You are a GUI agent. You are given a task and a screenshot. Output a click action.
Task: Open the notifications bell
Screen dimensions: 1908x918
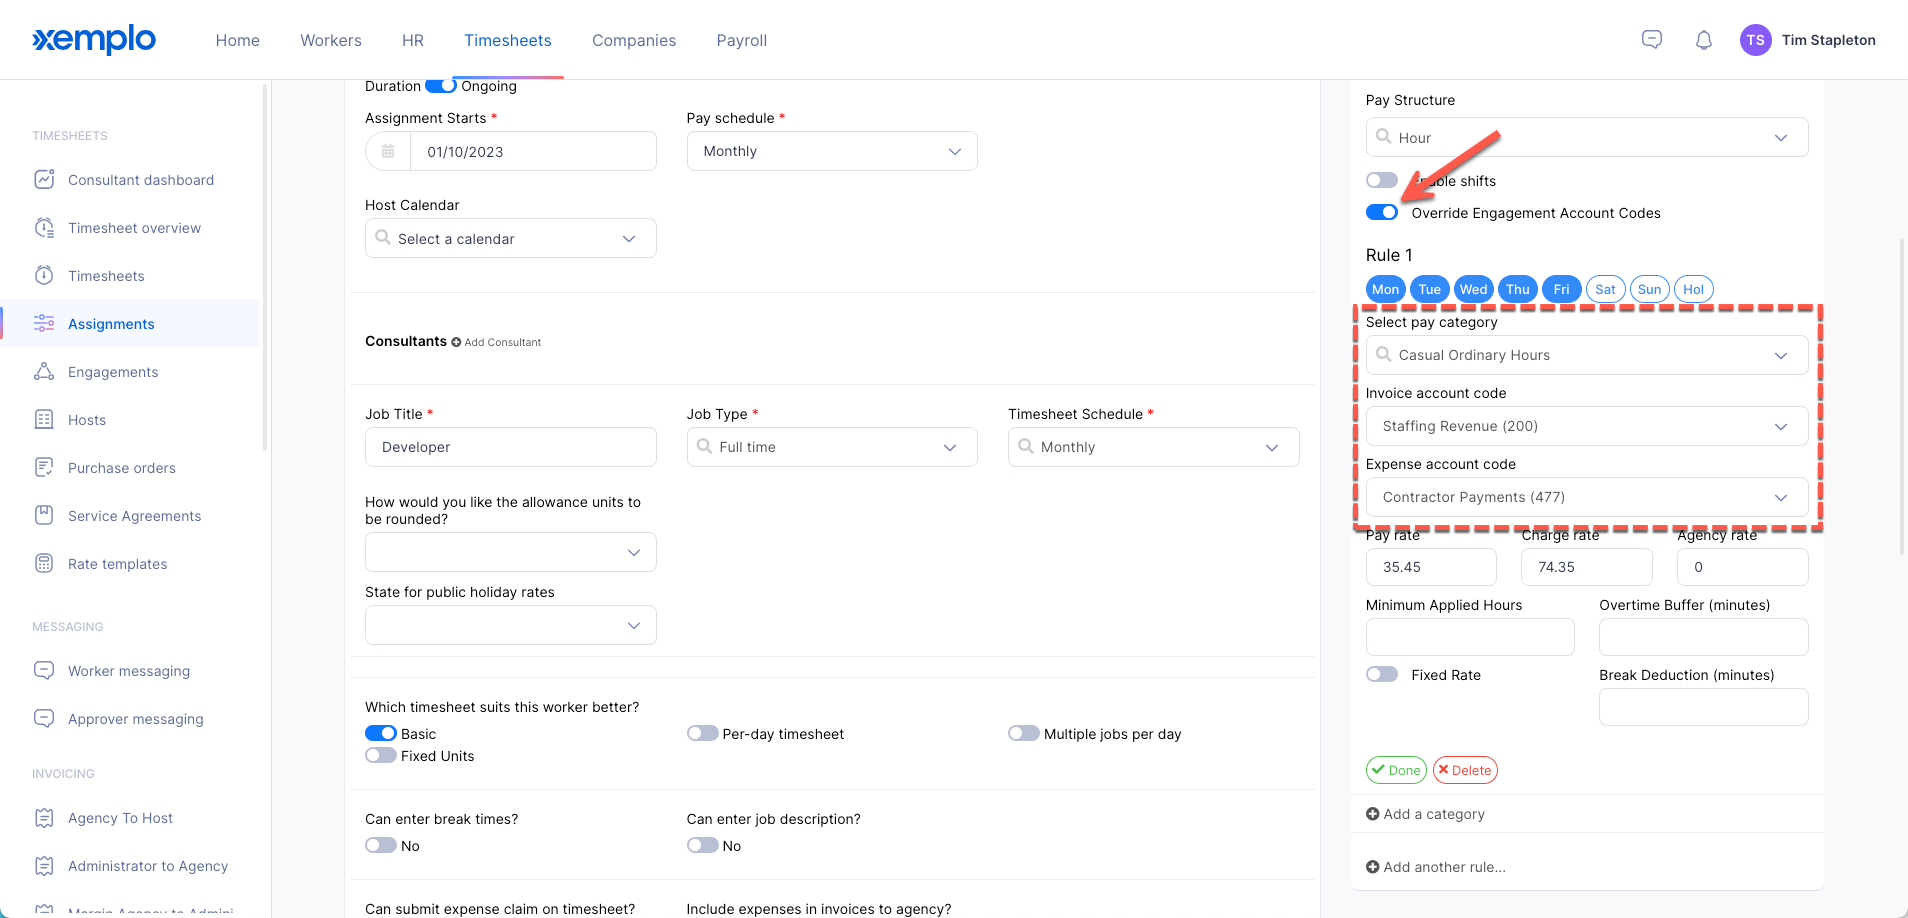tap(1704, 40)
